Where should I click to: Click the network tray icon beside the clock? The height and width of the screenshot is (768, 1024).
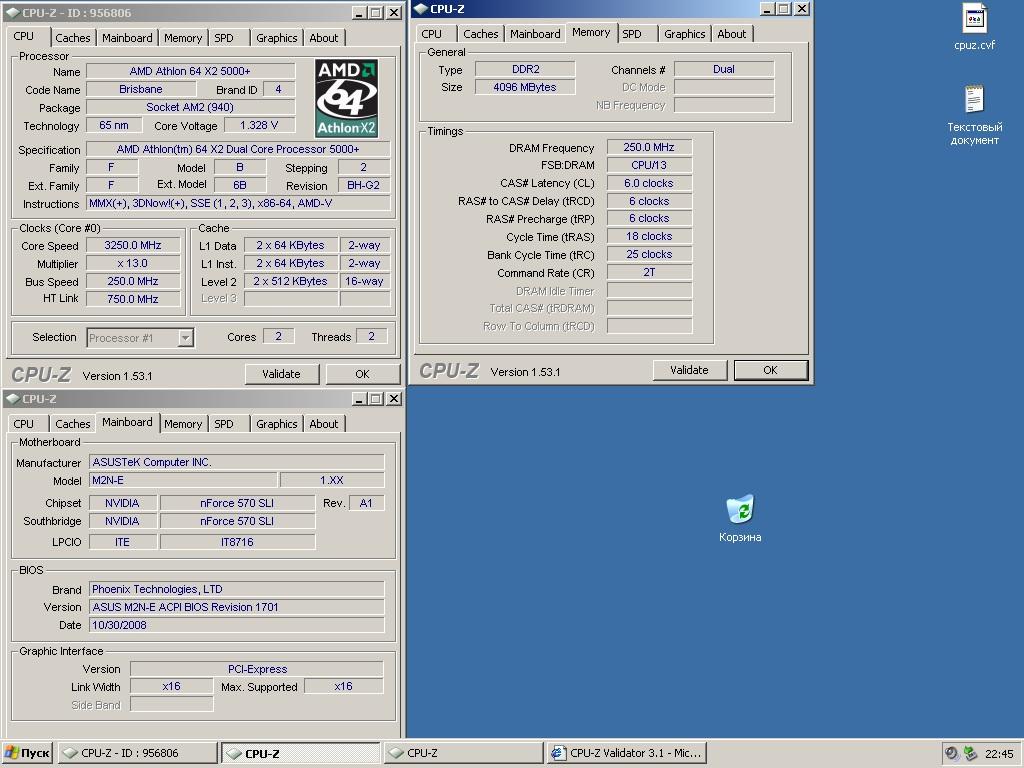click(970, 753)
